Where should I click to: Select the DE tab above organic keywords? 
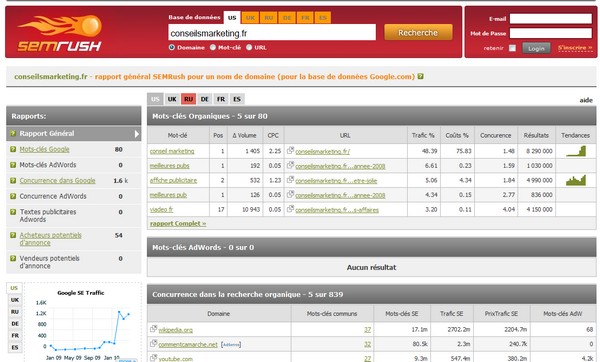click(x=205, y=99)
